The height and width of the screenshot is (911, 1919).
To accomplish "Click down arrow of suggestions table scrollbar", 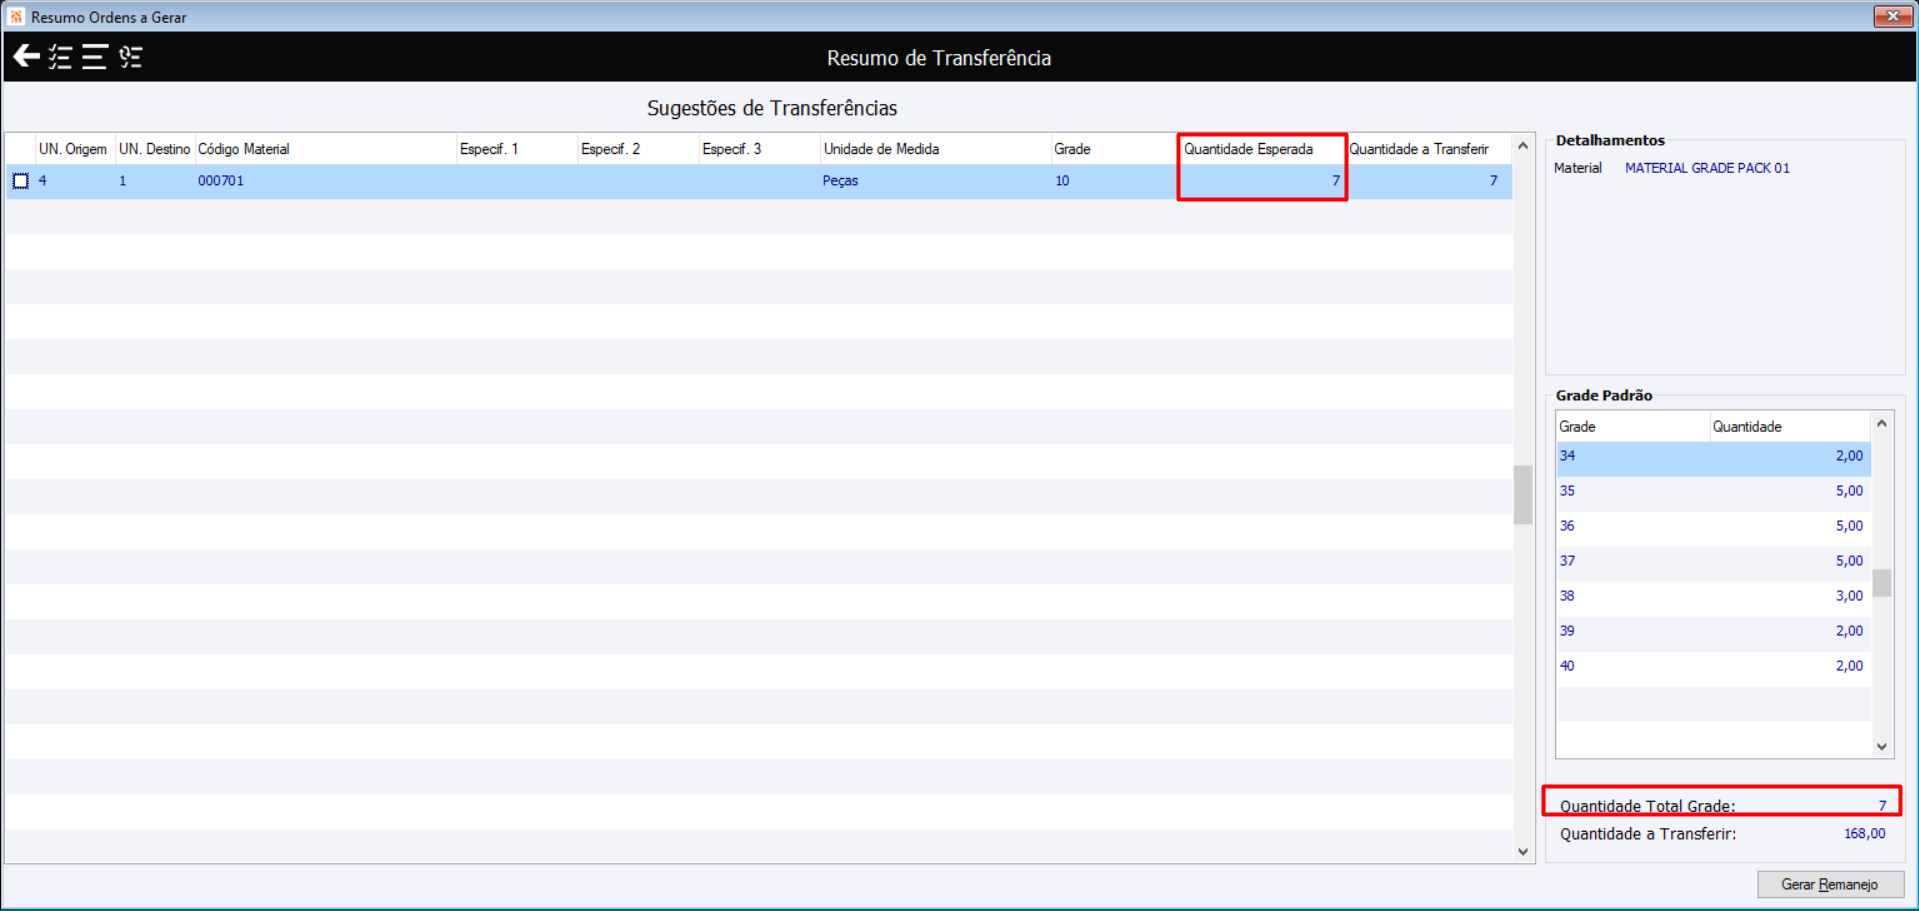I will [1523, 852].
